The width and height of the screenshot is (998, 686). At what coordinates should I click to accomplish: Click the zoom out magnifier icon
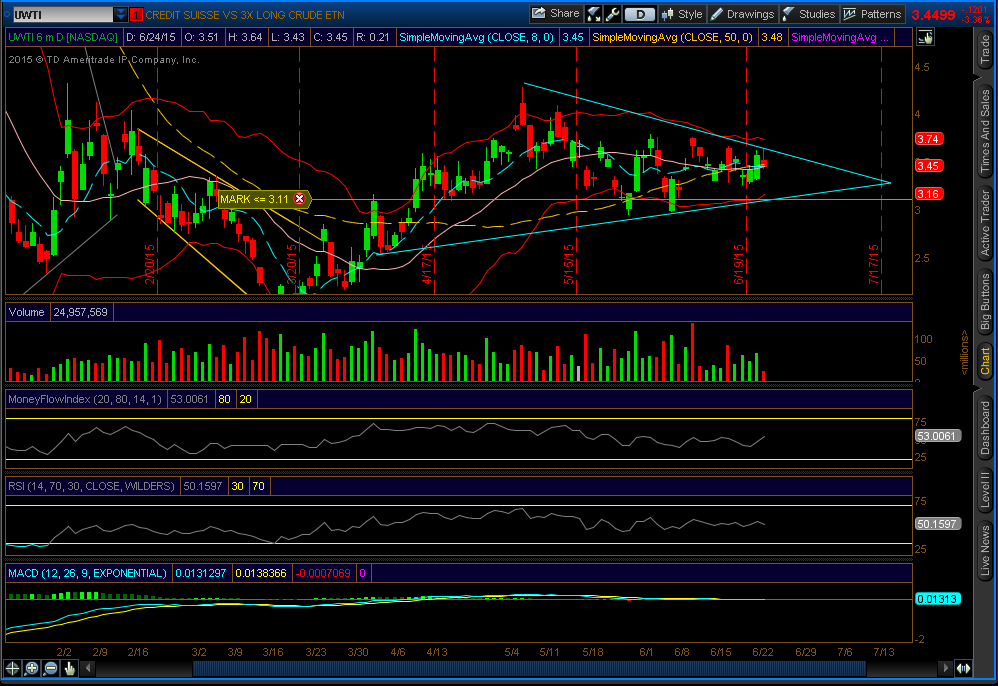(50, 668)
